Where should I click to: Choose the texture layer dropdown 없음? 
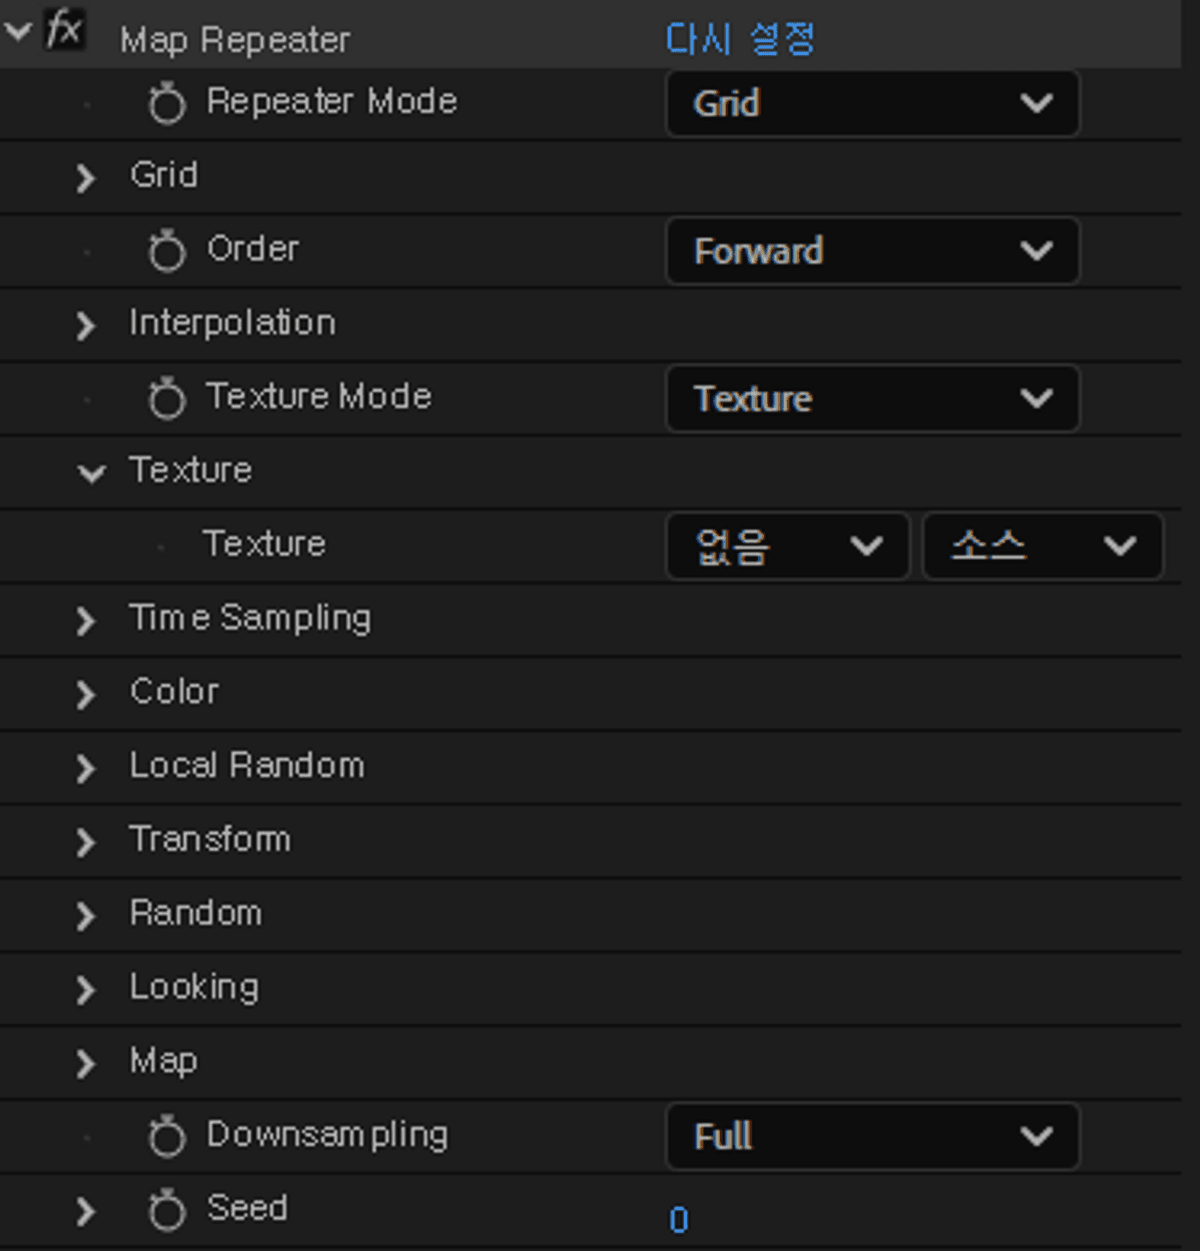coord(788,546)
